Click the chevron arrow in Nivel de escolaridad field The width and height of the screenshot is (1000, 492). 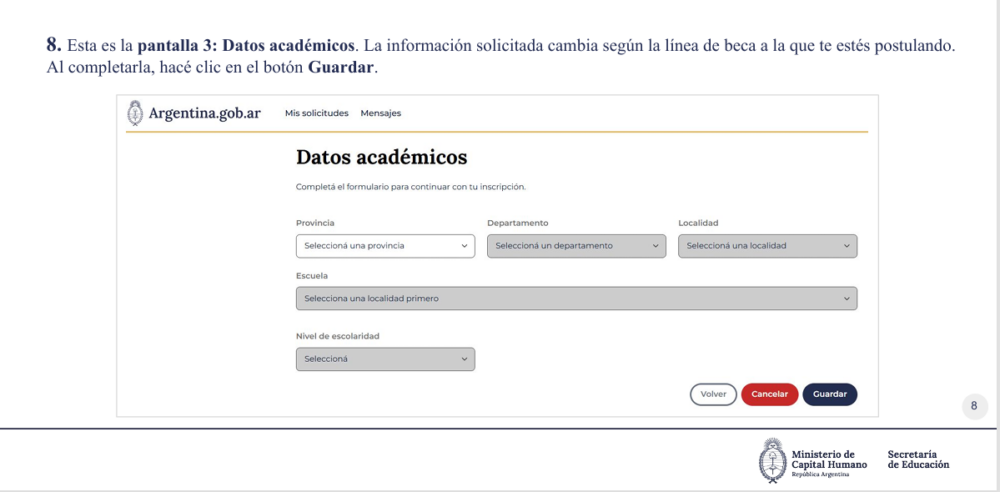[x=464, y=359]
